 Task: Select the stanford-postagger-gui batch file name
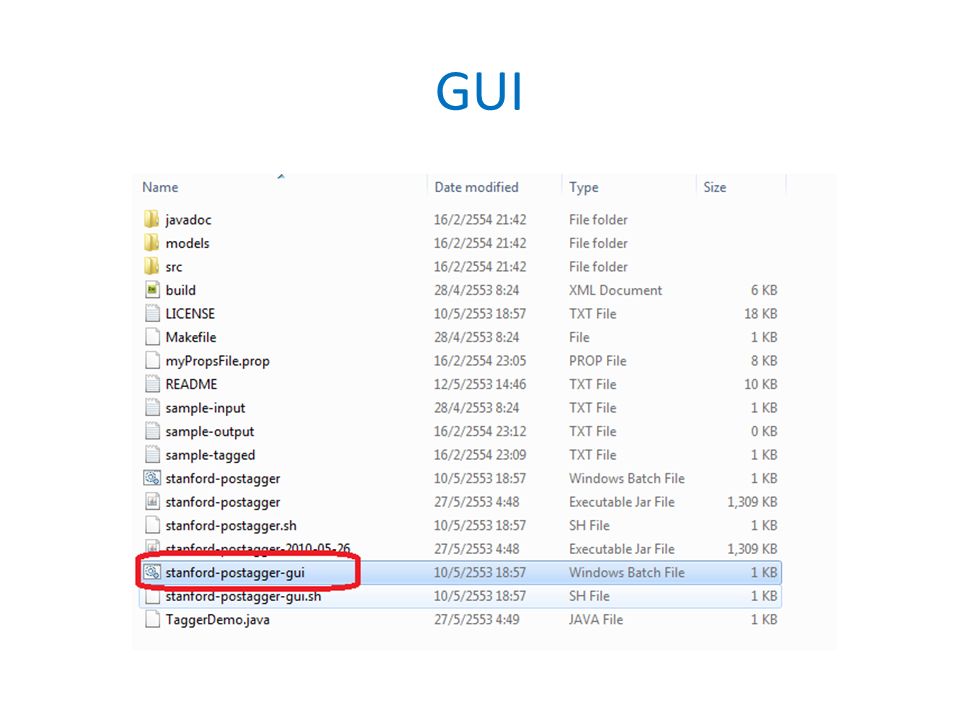click(235, 573)
